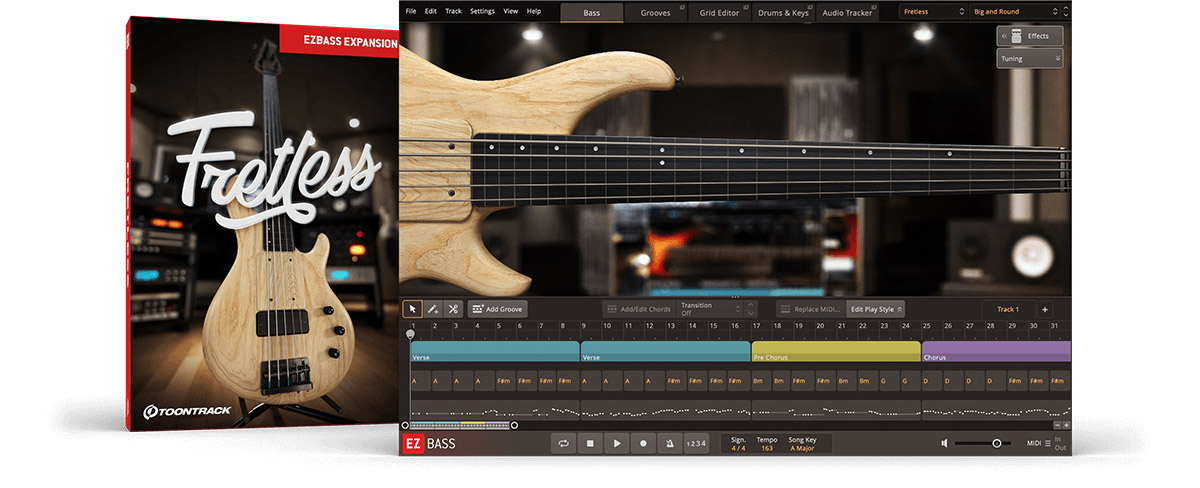Stop playback
This screenshot has width=1200, height=488.
click(591, 443)
